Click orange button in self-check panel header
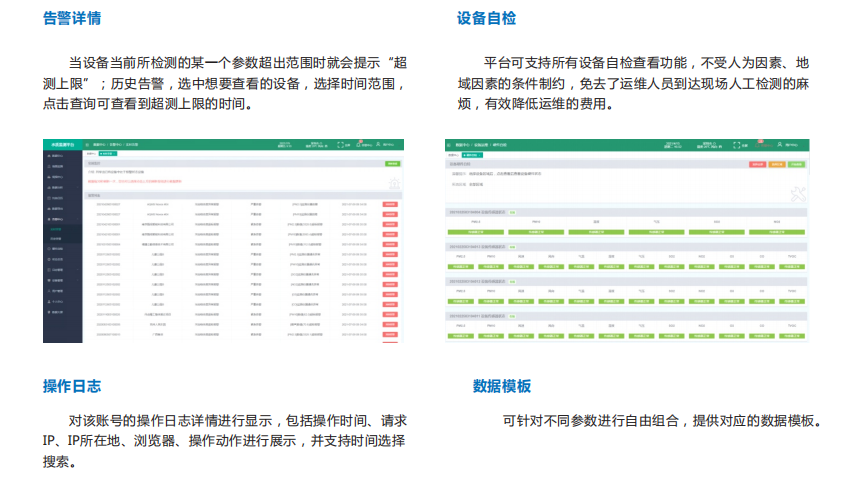 tap(776, 163)
